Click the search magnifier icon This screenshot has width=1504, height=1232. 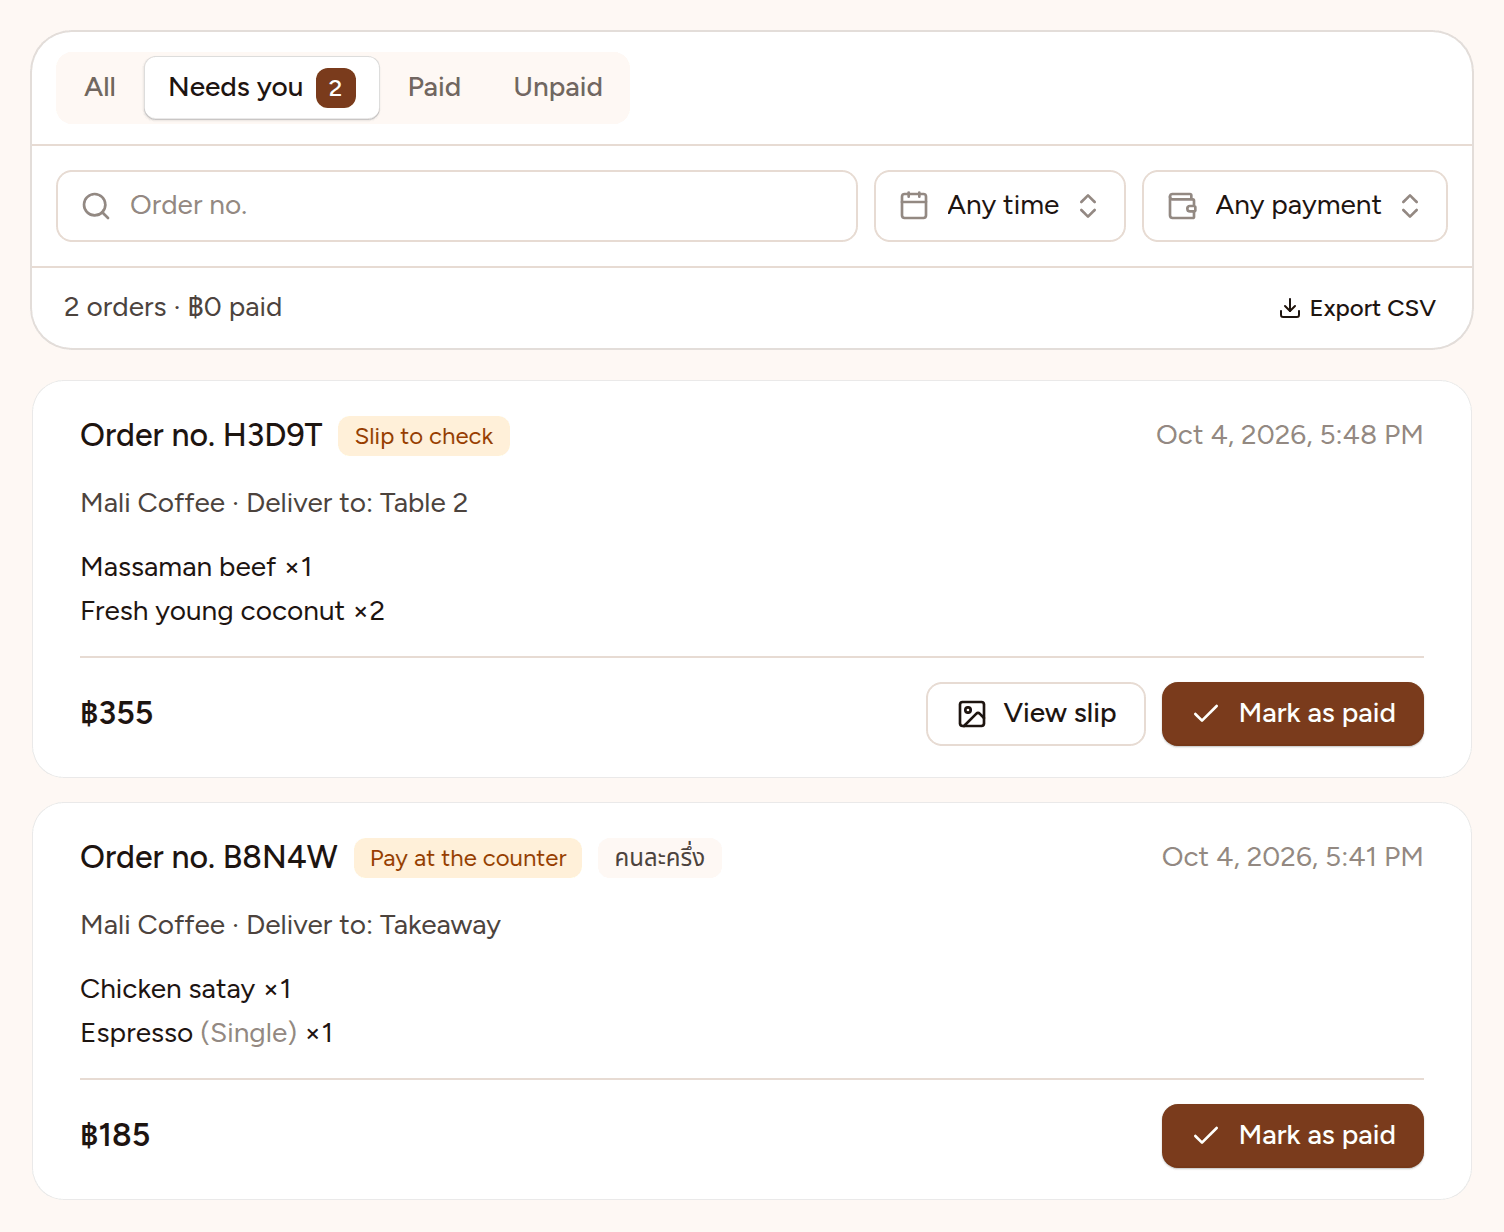96,206
